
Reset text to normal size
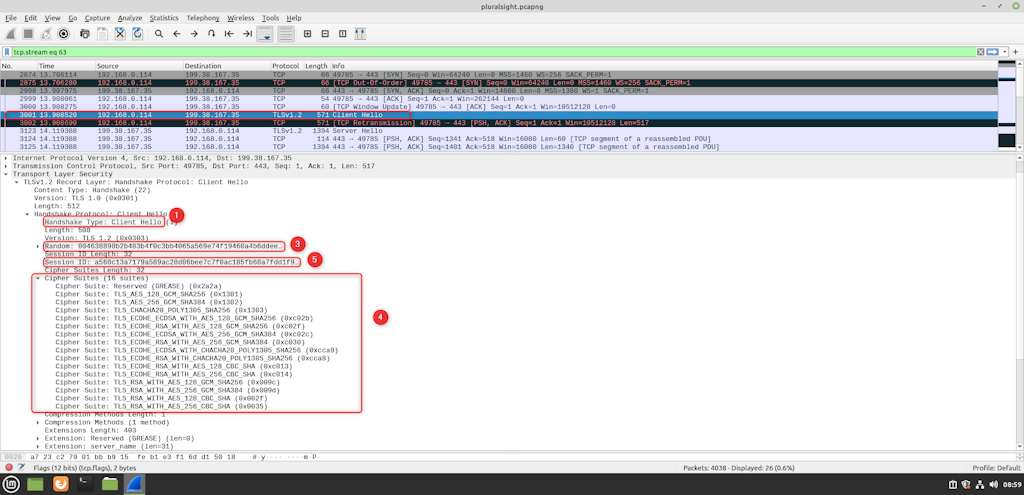342,34
